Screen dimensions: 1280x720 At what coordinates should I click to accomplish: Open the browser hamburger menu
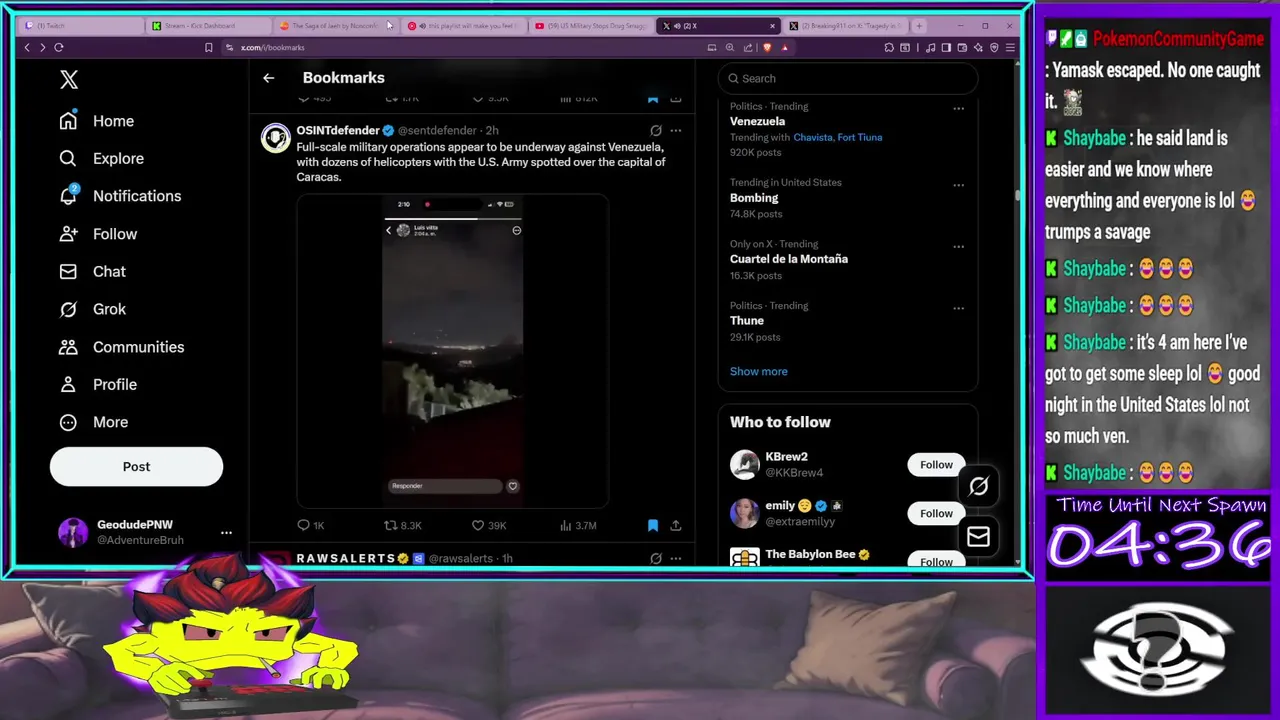coord(1010,47)
